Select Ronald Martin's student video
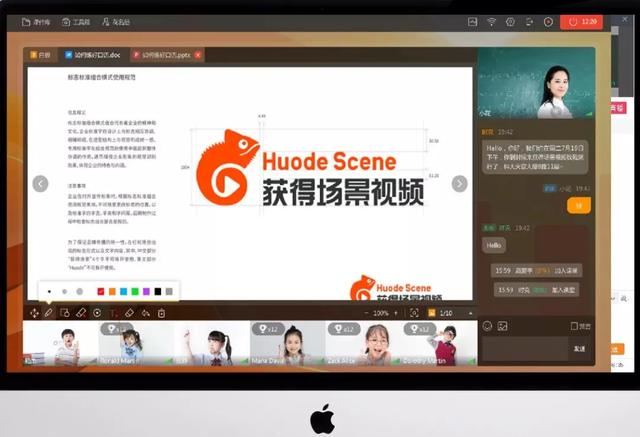640x437 pixels. point(137,343)
